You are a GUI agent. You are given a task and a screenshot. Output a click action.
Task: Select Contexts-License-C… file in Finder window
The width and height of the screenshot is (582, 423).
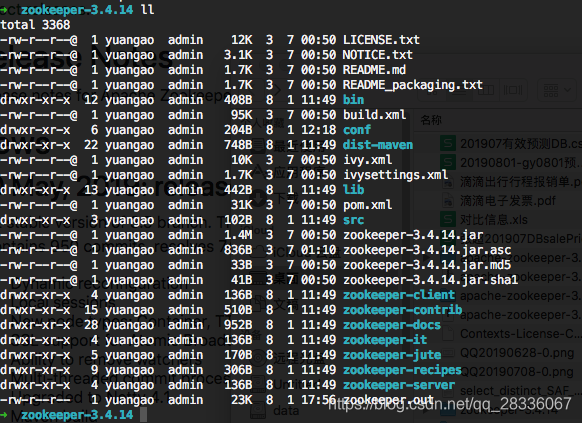520,334
